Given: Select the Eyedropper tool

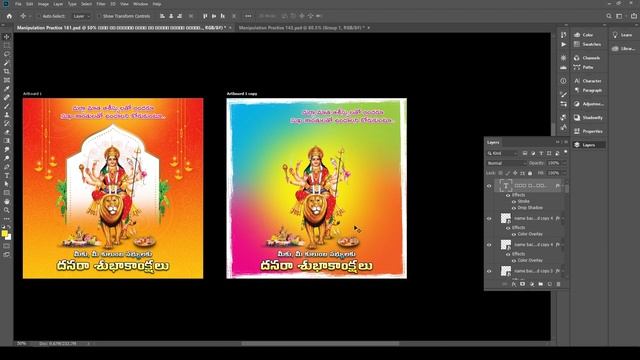Looking at the screenshot, I should tap(7, 89).
